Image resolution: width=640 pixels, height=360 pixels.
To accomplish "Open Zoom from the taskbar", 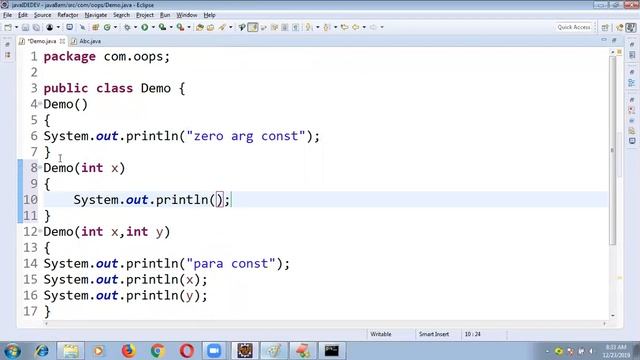I will [214, 351].
